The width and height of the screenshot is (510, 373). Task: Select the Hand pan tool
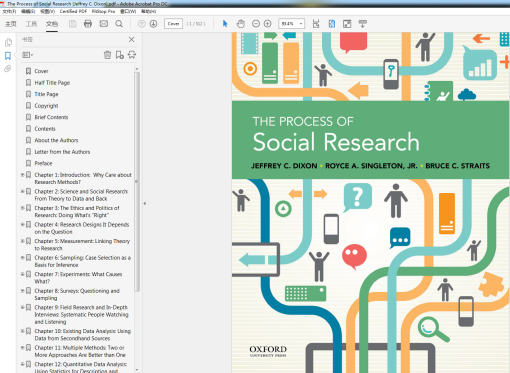[241, 24]
